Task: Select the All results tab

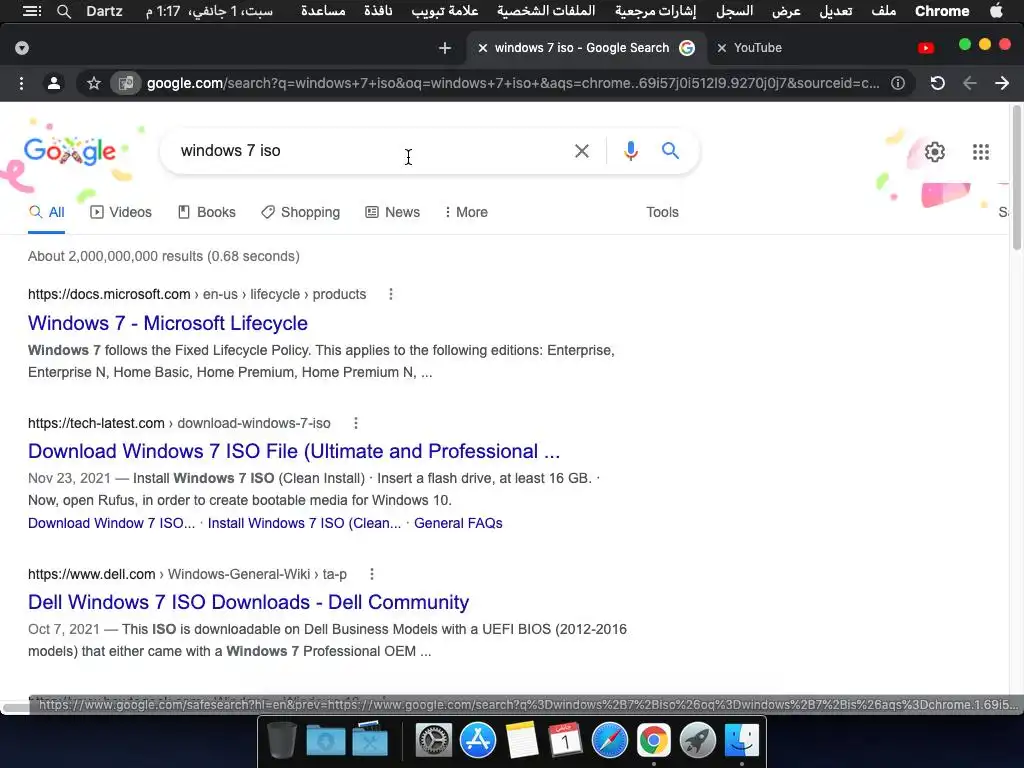Action: point(47,212)
